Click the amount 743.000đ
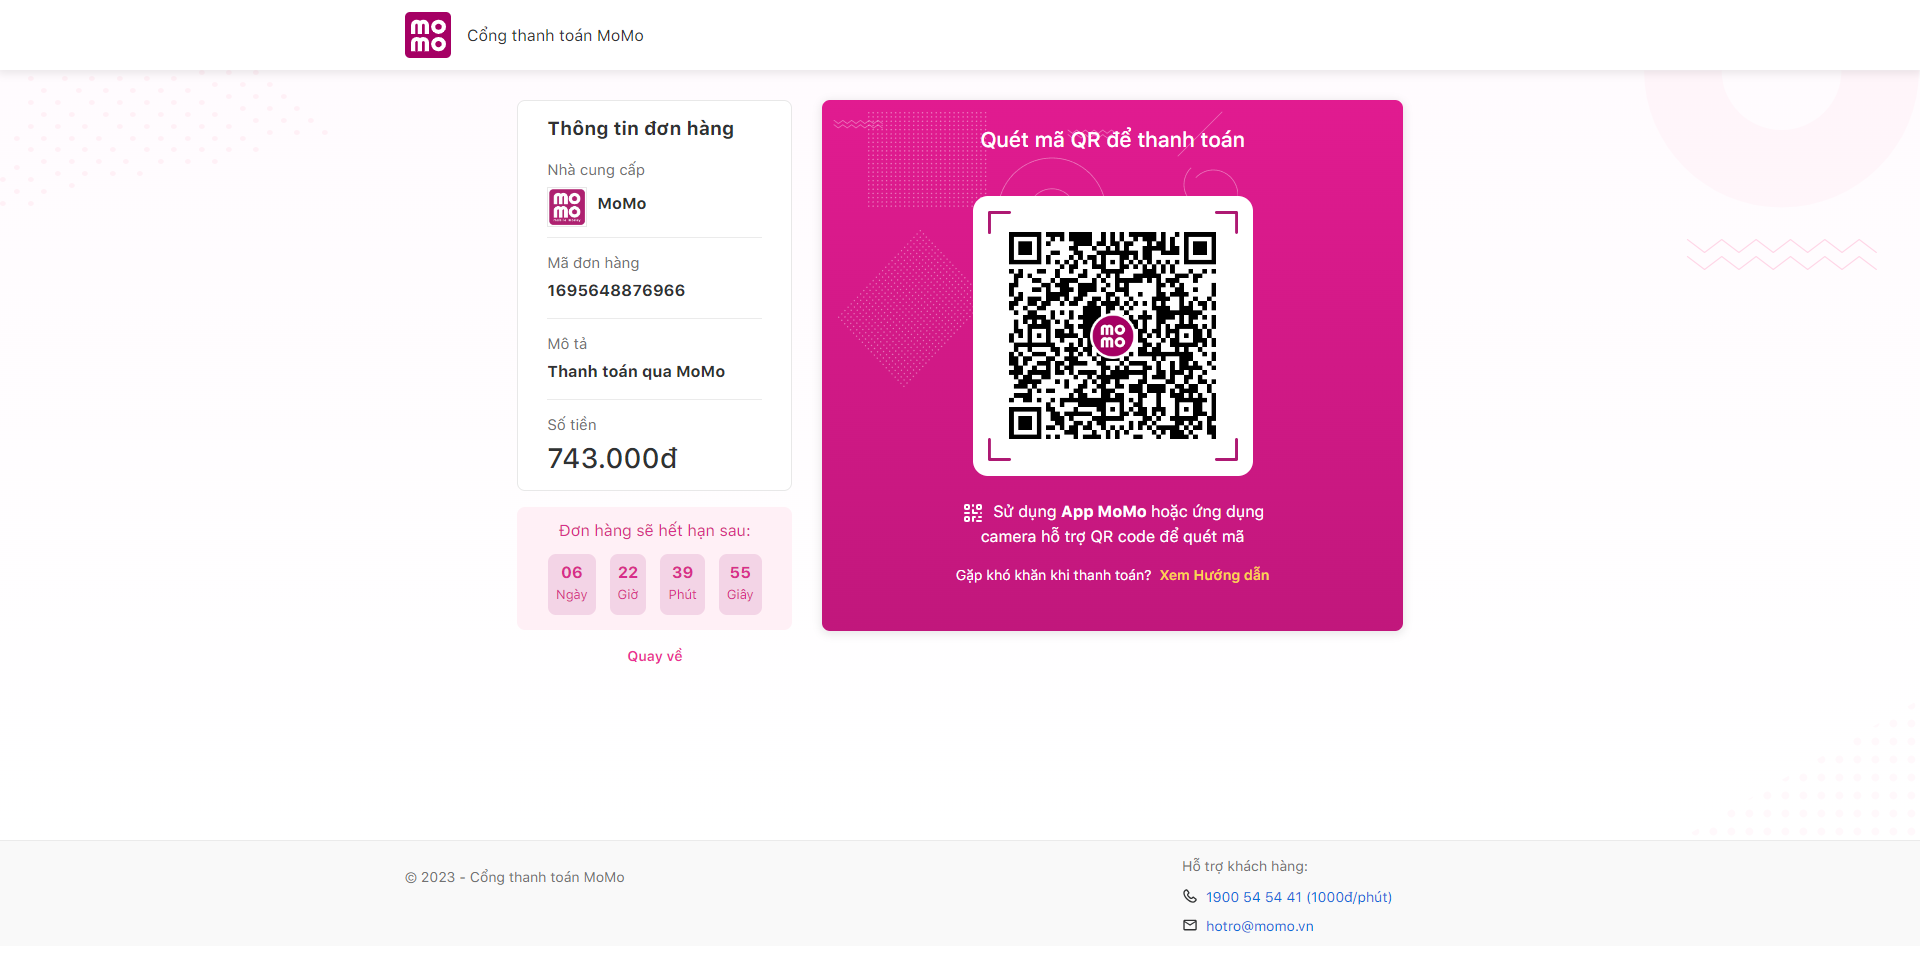This screenshot has width=1920, height=963. tap(612, 458)
